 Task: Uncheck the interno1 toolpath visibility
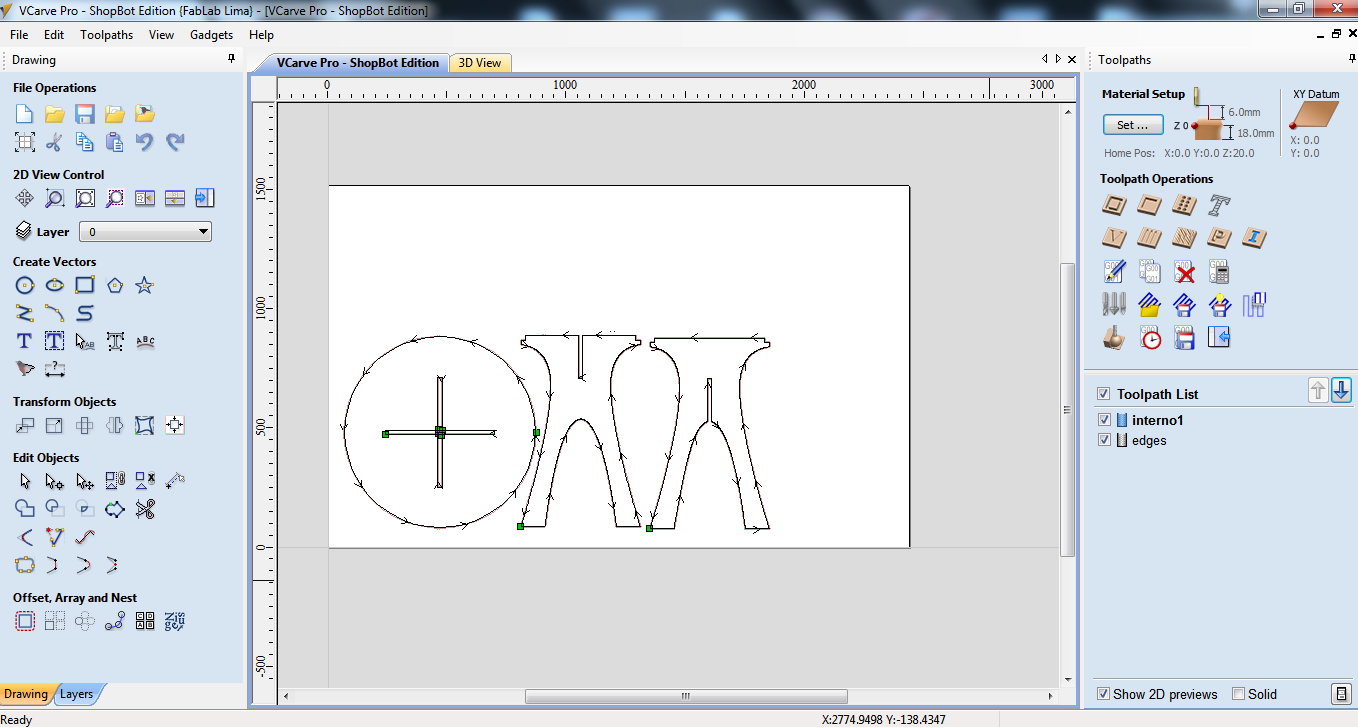click(x=1104, y=420)
